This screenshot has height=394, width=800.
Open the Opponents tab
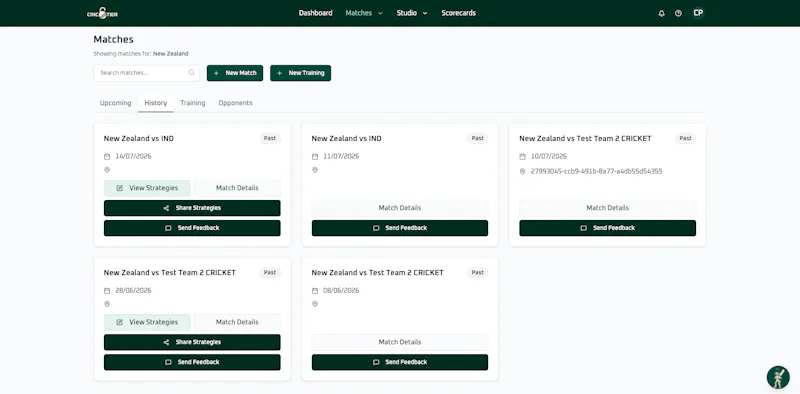(x=235, y=103)
